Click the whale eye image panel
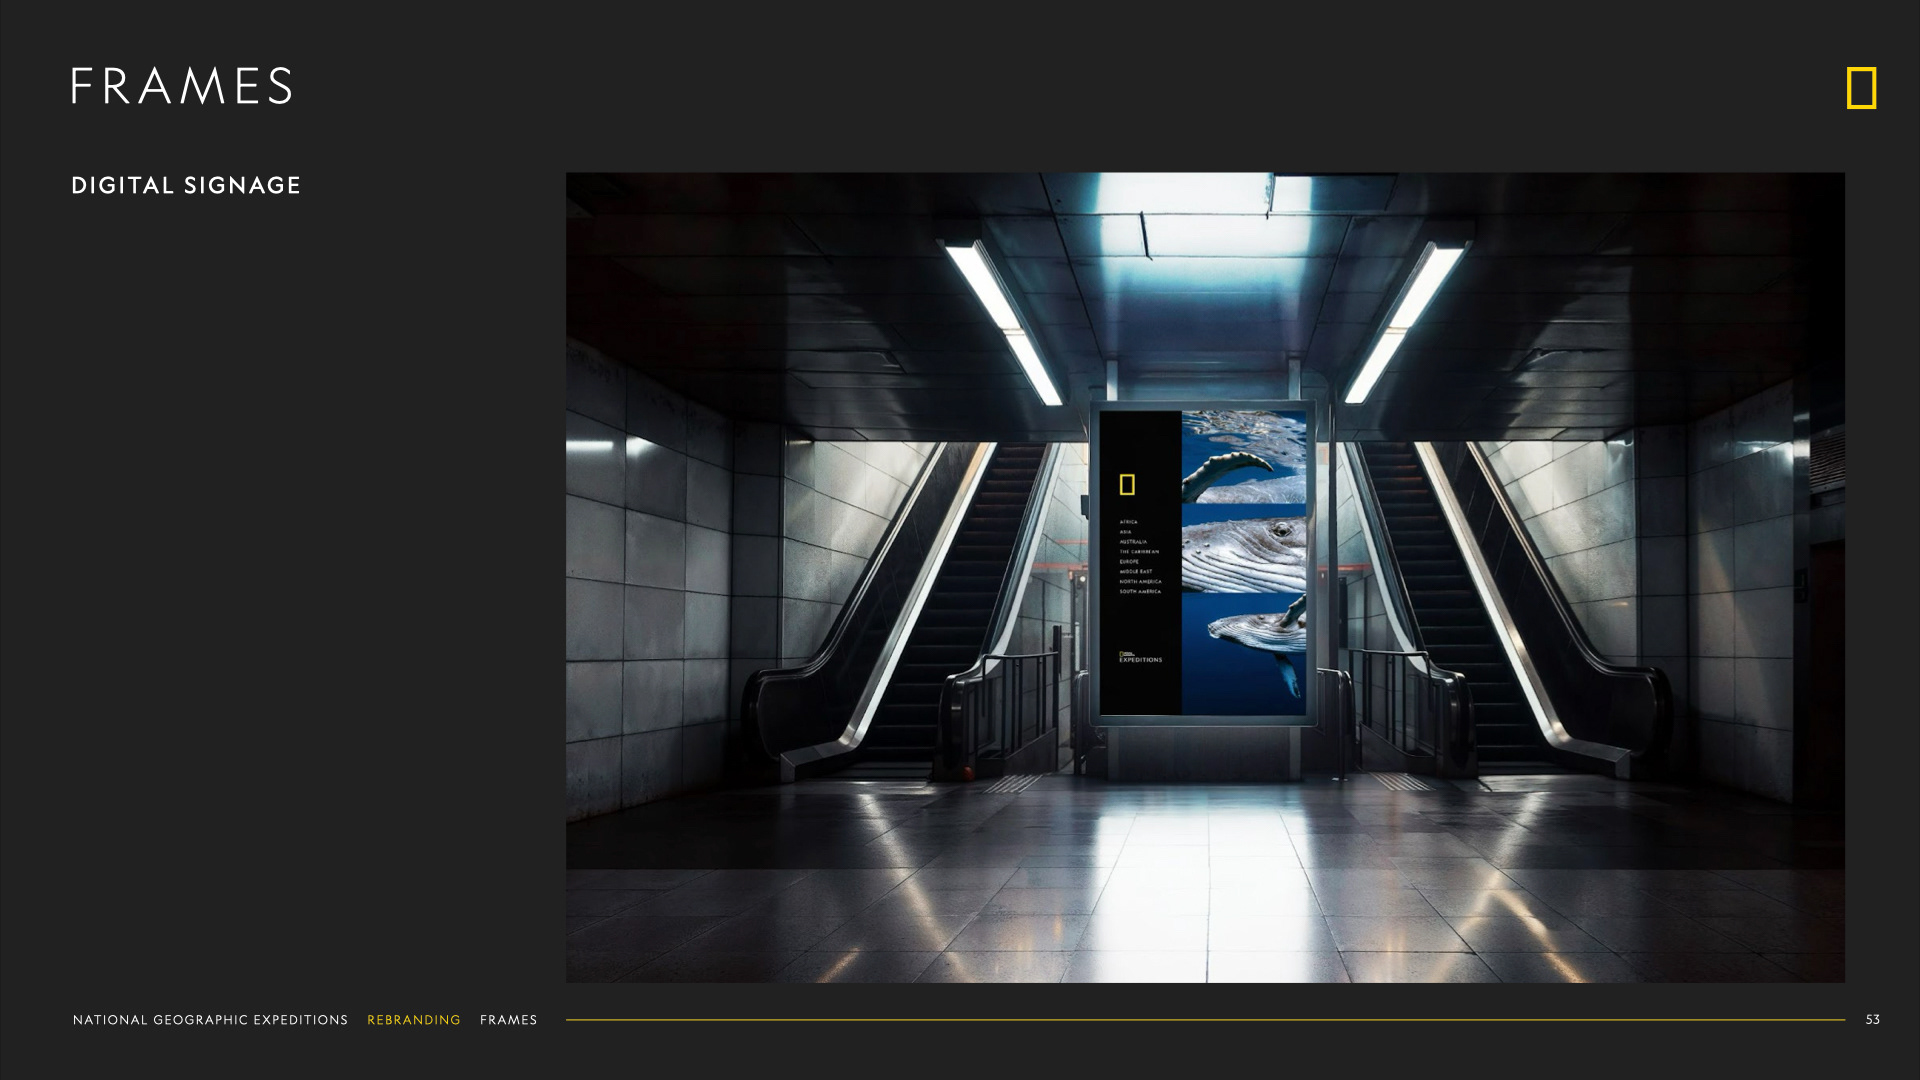 pos(1244,549)
